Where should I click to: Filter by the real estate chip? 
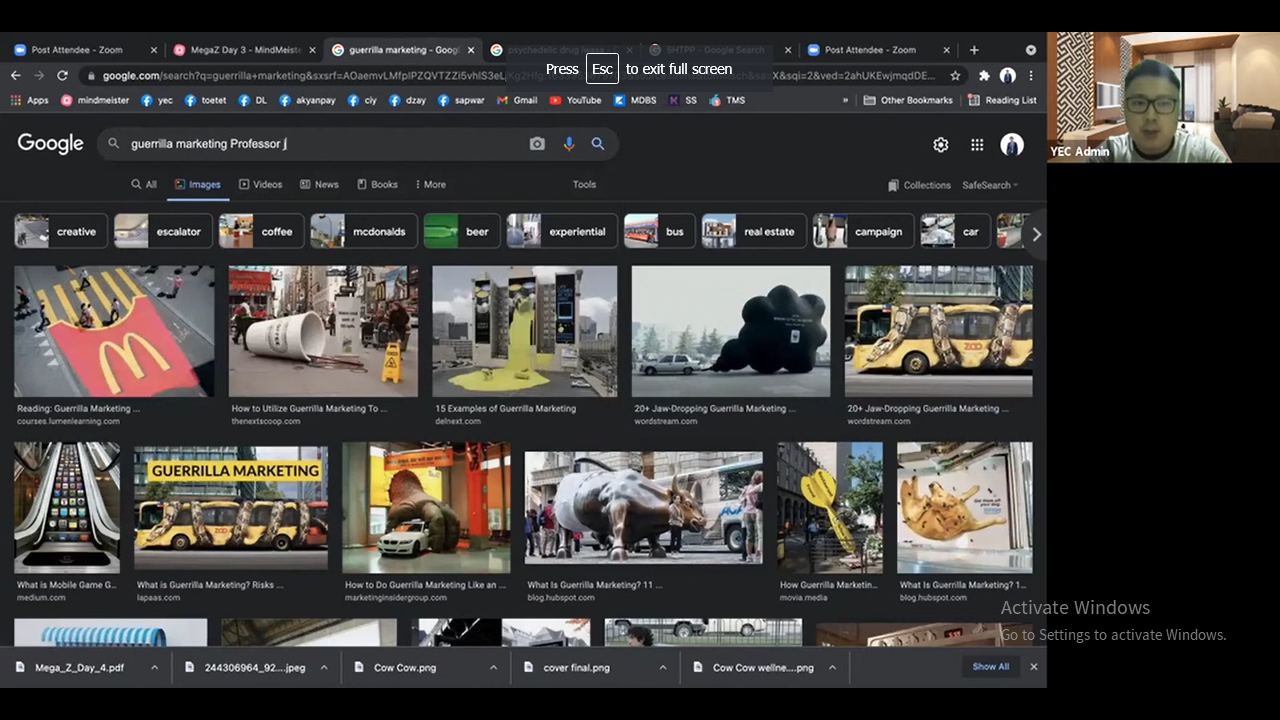coord(753,232)
